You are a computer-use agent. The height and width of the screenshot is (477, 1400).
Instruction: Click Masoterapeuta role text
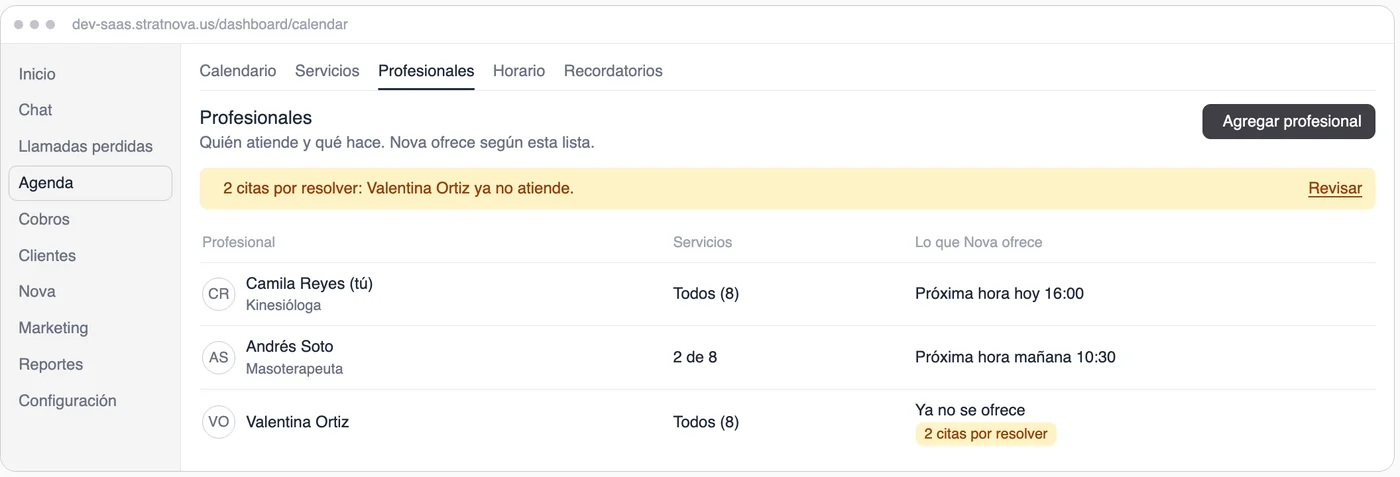pos(294,368)
